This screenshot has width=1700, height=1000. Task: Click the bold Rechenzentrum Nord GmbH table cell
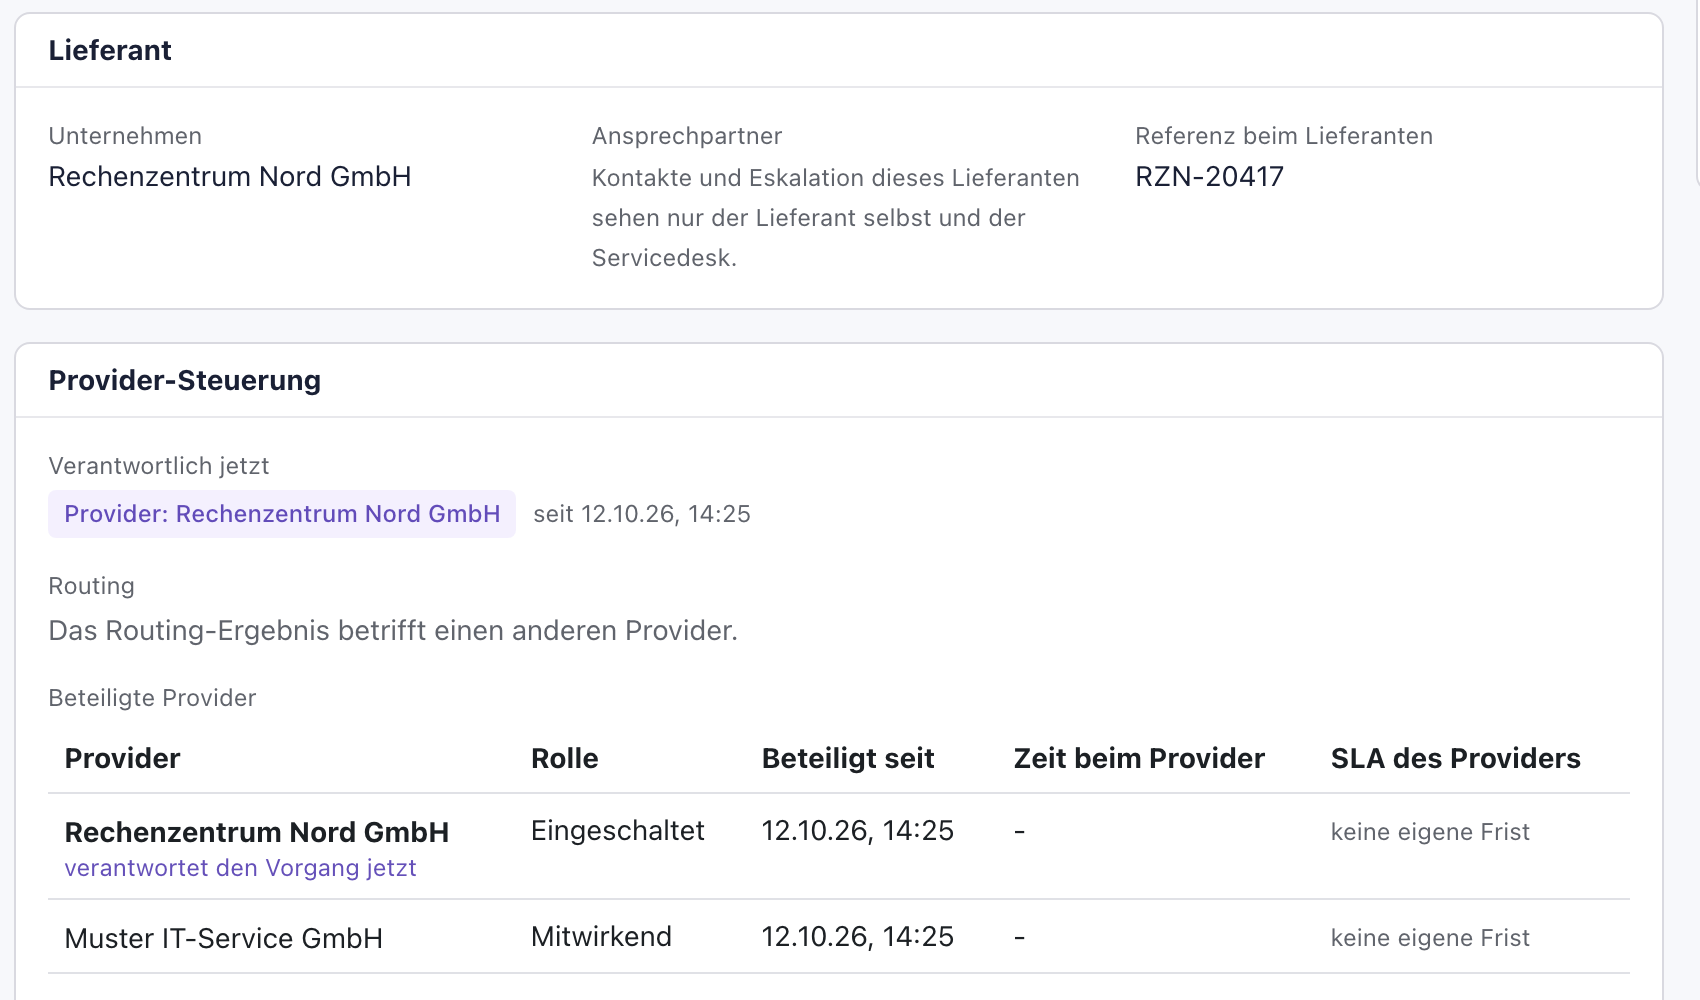click(x=257, y=832)
